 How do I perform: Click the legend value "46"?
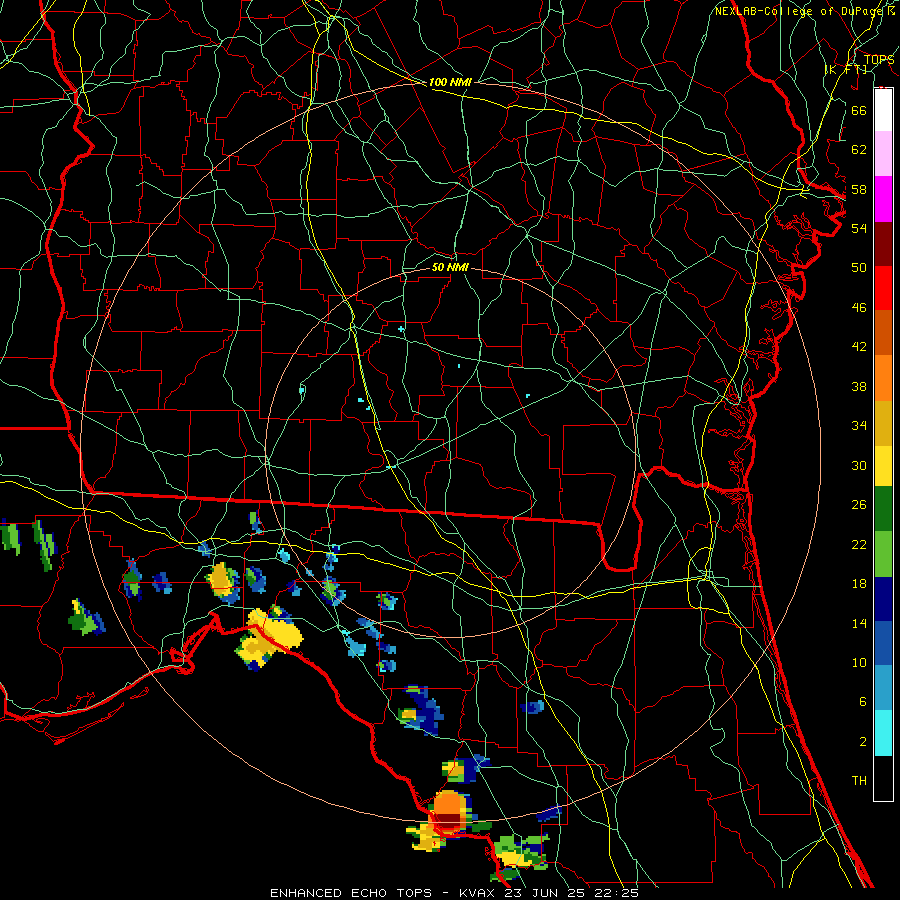(x=859, y=308)
